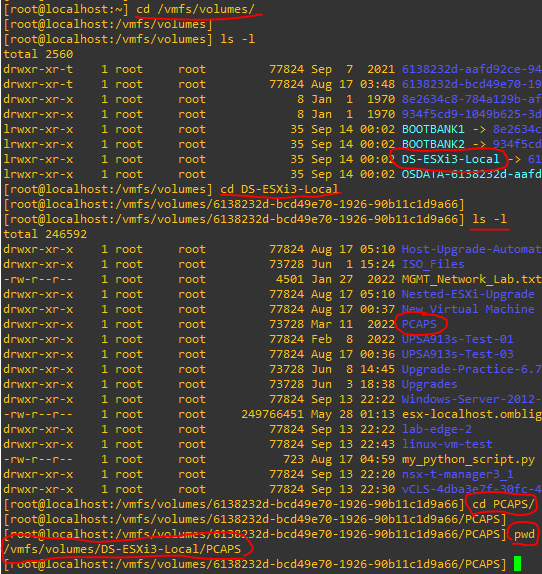Click the Host-Upgrade-Automat directory name

click(471, 249)
